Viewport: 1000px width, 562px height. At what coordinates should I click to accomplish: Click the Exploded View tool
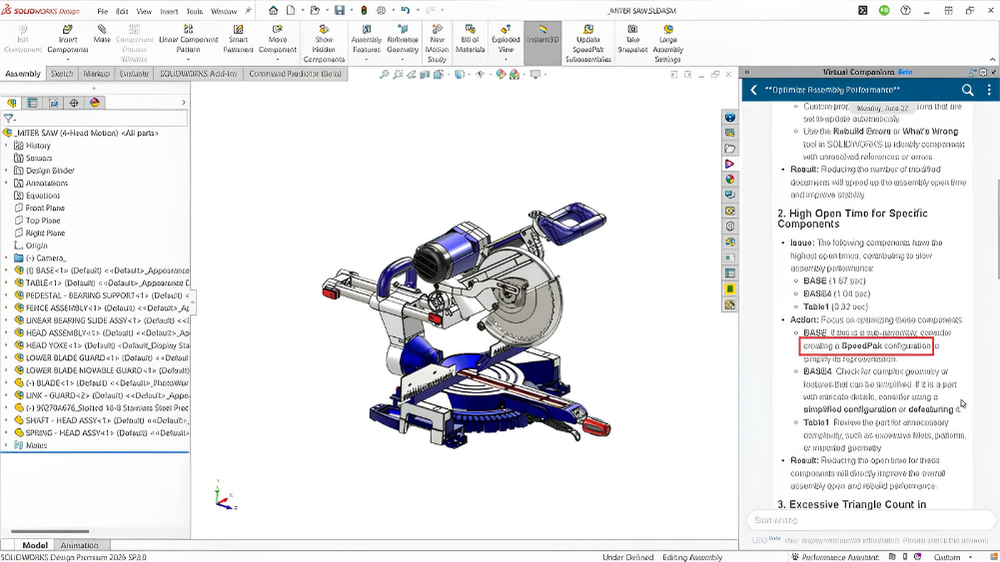click(506, 39)
